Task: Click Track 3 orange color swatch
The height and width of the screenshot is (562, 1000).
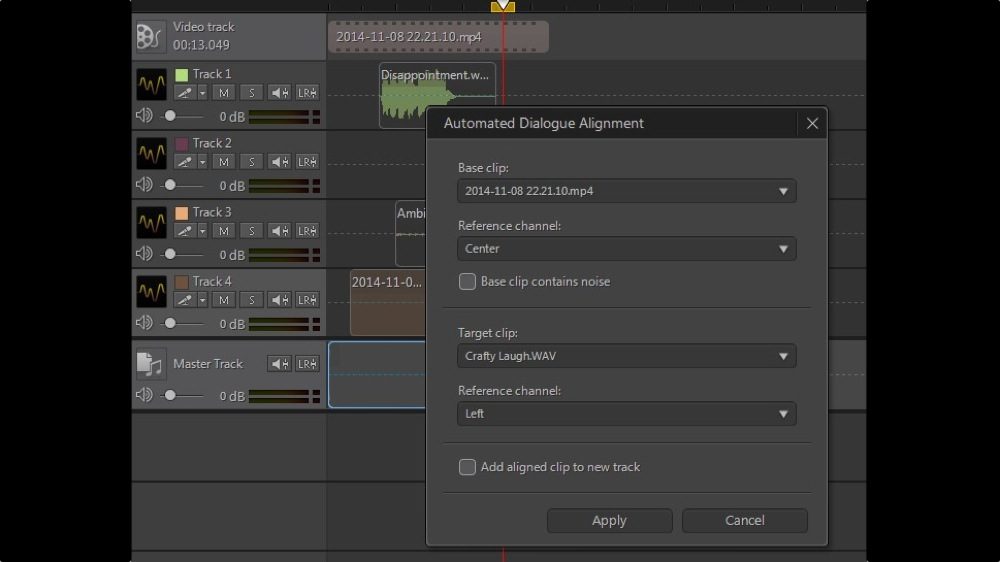Action: (182, 212)
